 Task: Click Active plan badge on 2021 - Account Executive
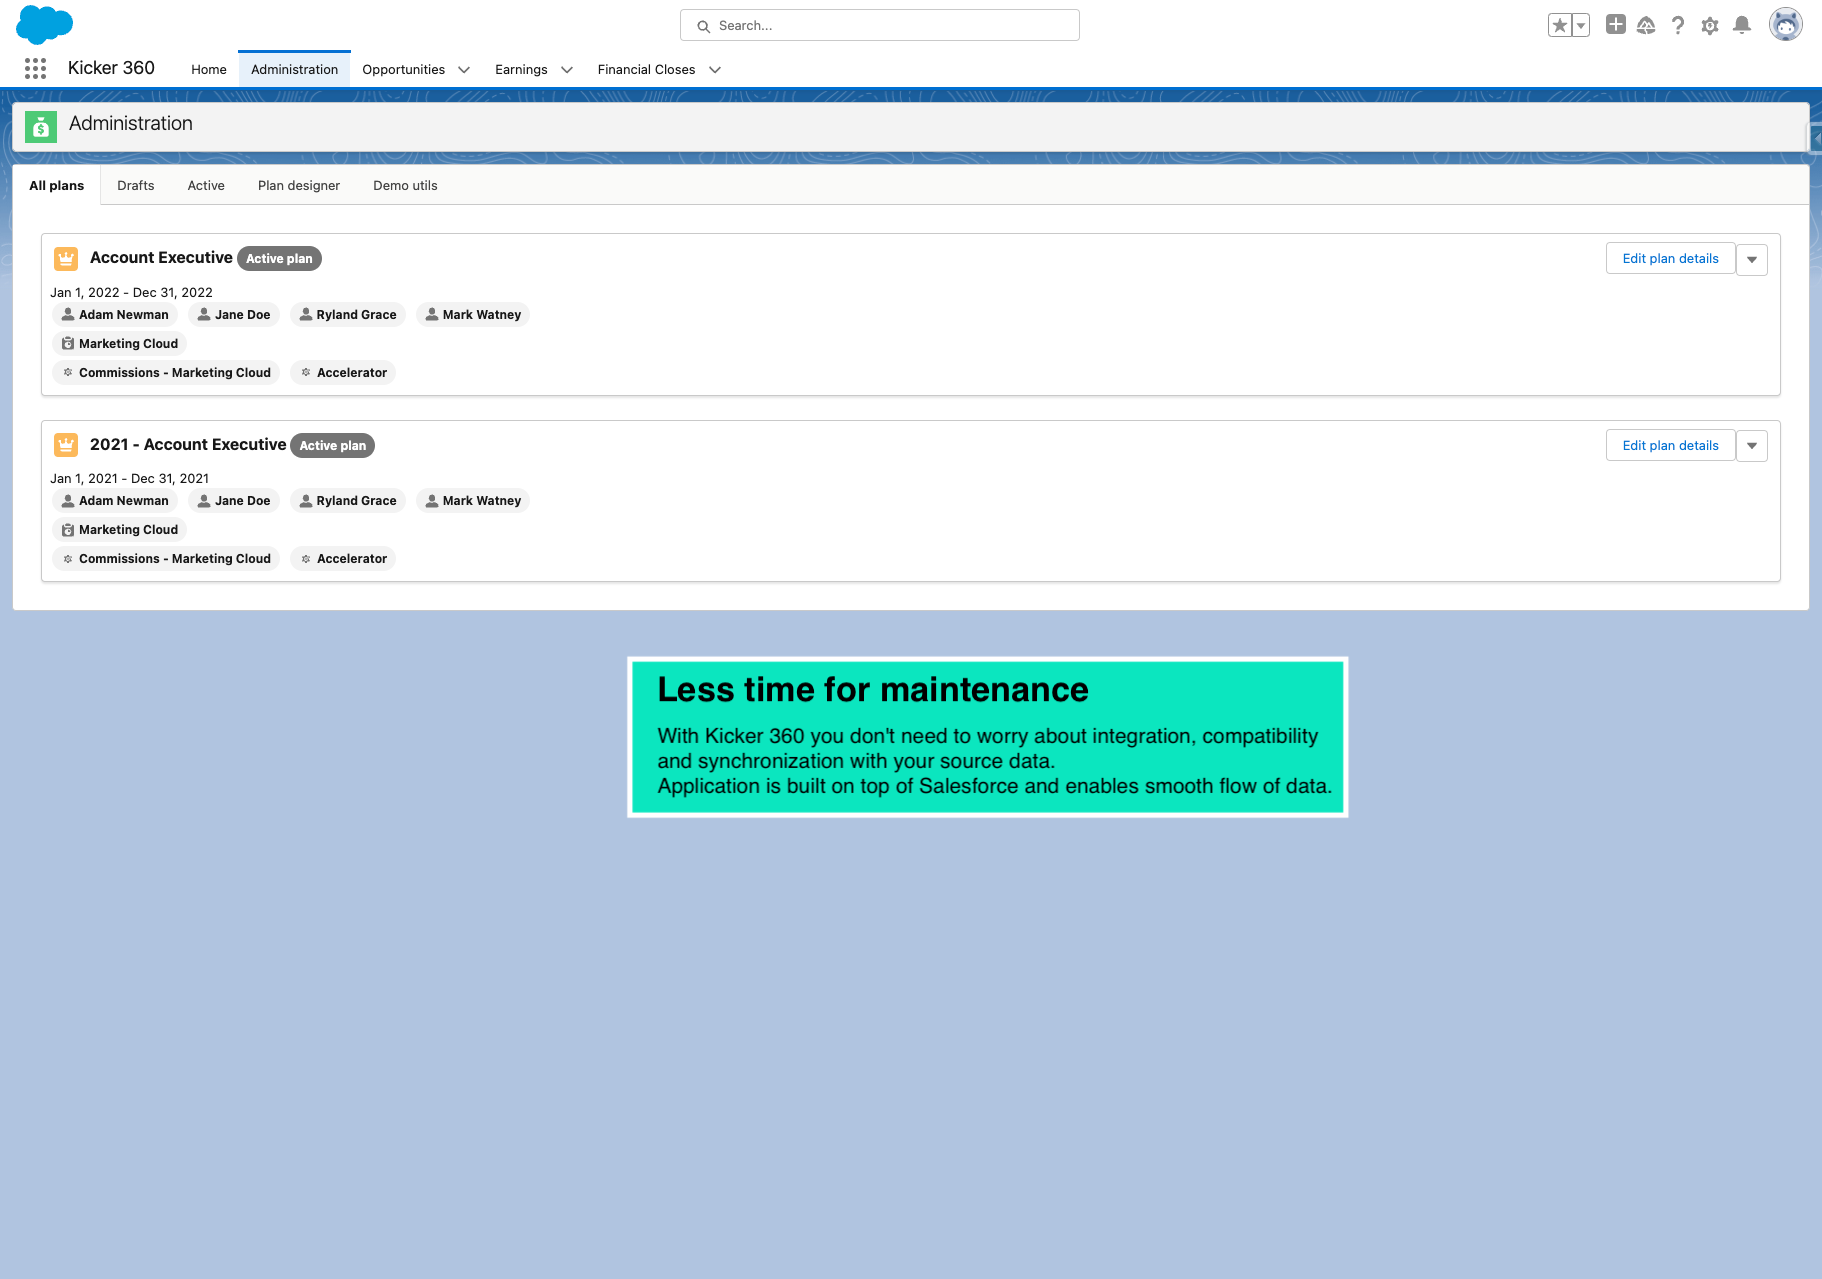[333, 446]
